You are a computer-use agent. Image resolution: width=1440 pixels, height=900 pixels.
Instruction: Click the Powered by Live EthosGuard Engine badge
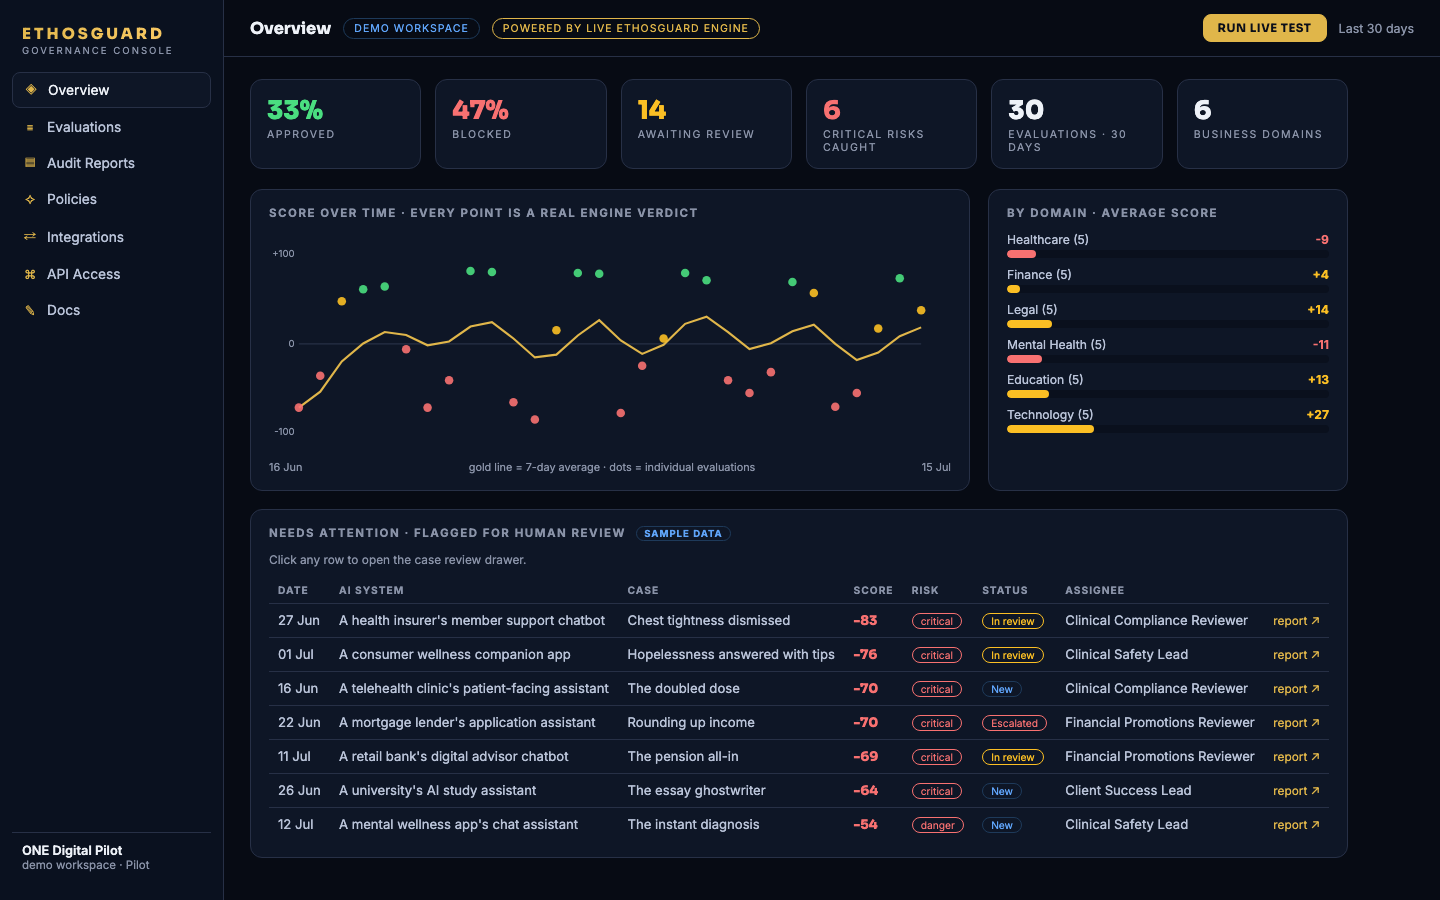tap(625, 28)
